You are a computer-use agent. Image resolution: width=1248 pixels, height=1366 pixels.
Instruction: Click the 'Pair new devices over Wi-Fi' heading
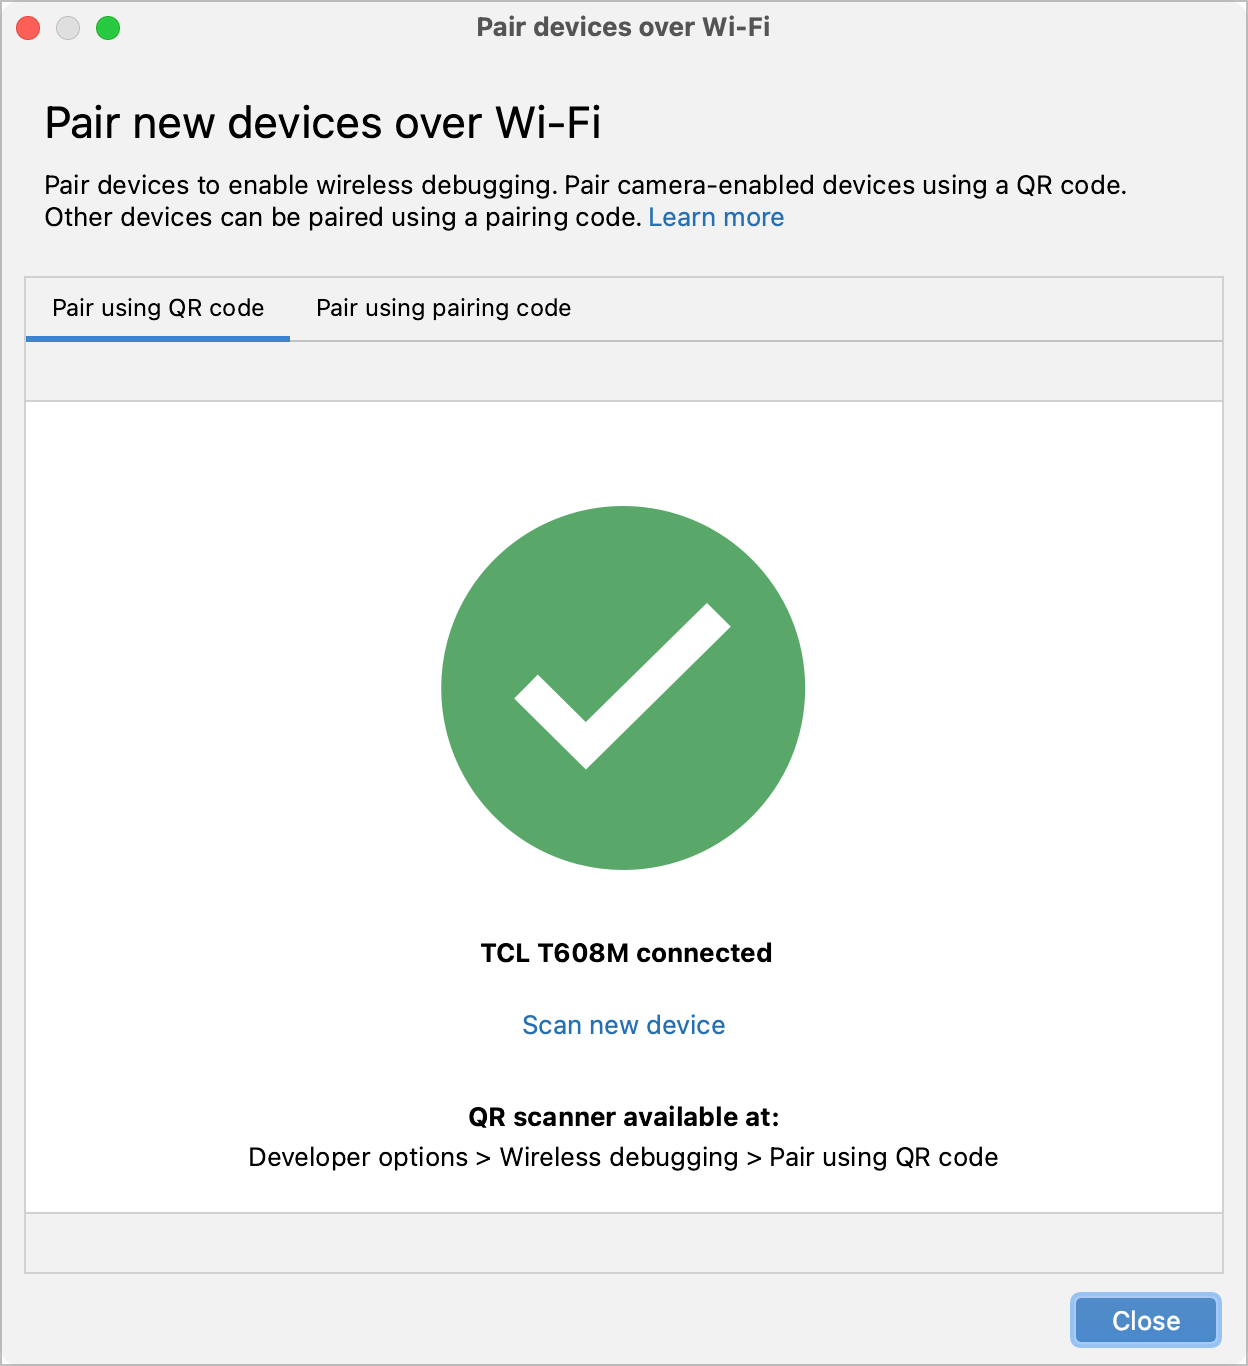[322, 123]
